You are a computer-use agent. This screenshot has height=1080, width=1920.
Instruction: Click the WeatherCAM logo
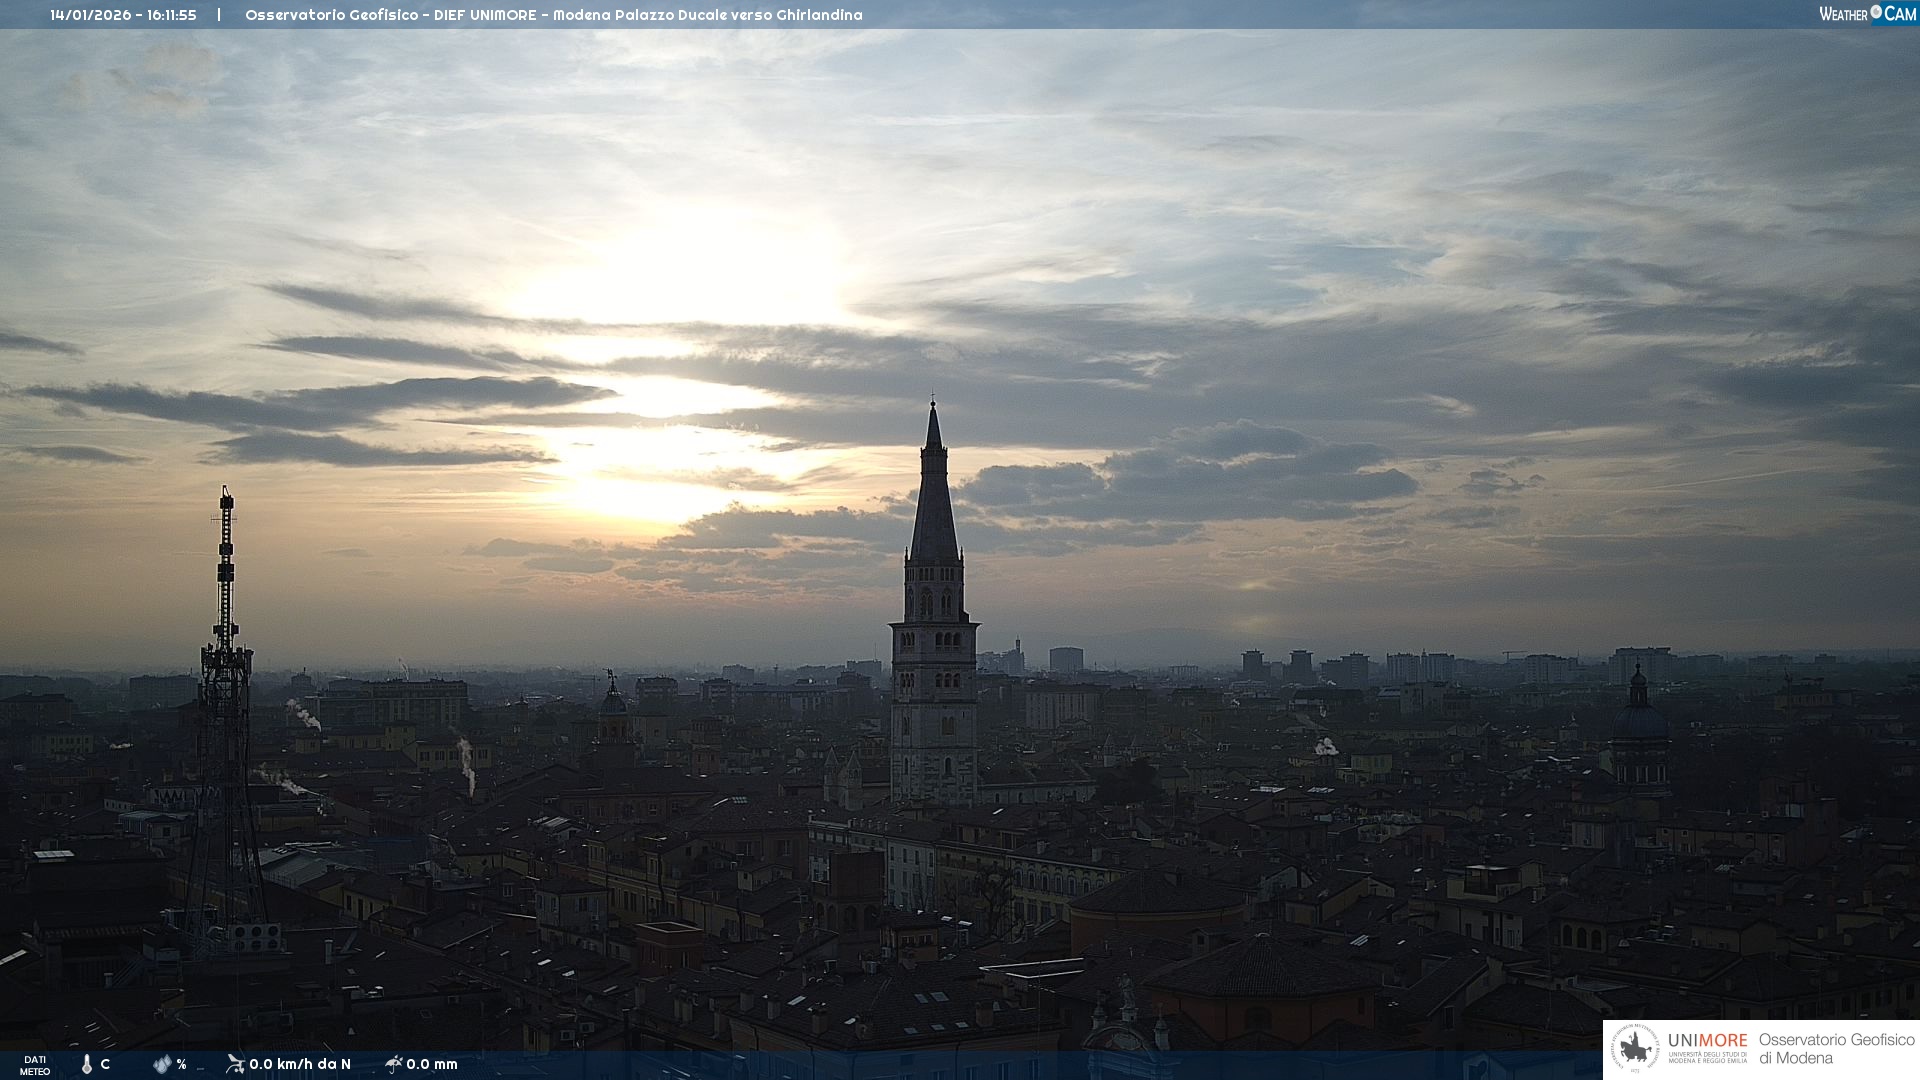[x=1867, y=14]
